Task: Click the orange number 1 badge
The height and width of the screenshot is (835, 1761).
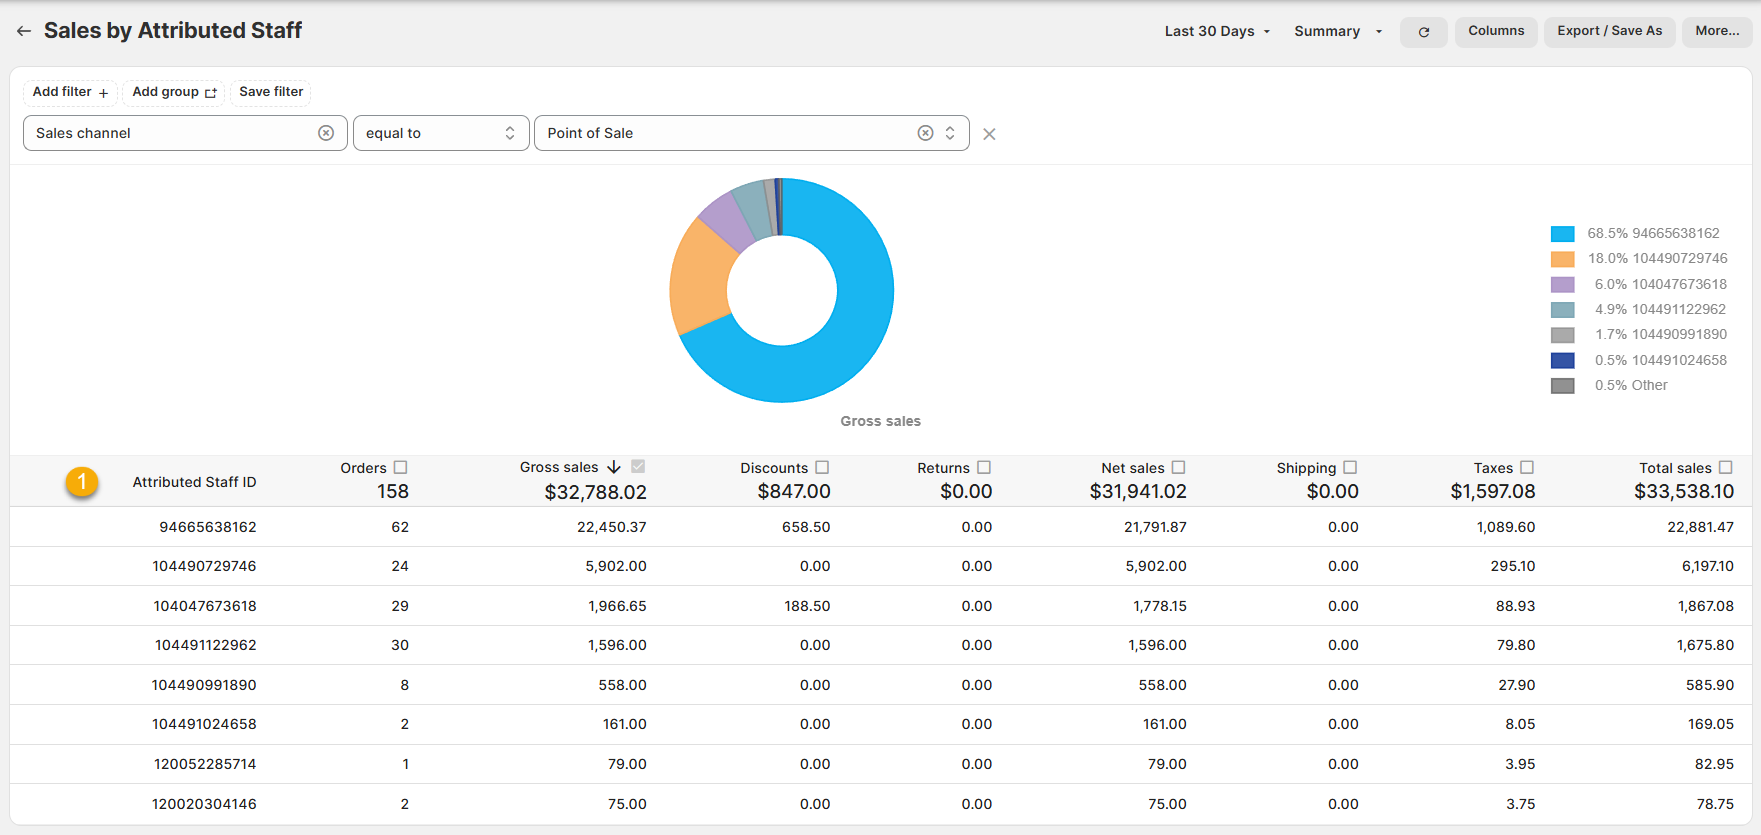Action: (x=82, y=482)
